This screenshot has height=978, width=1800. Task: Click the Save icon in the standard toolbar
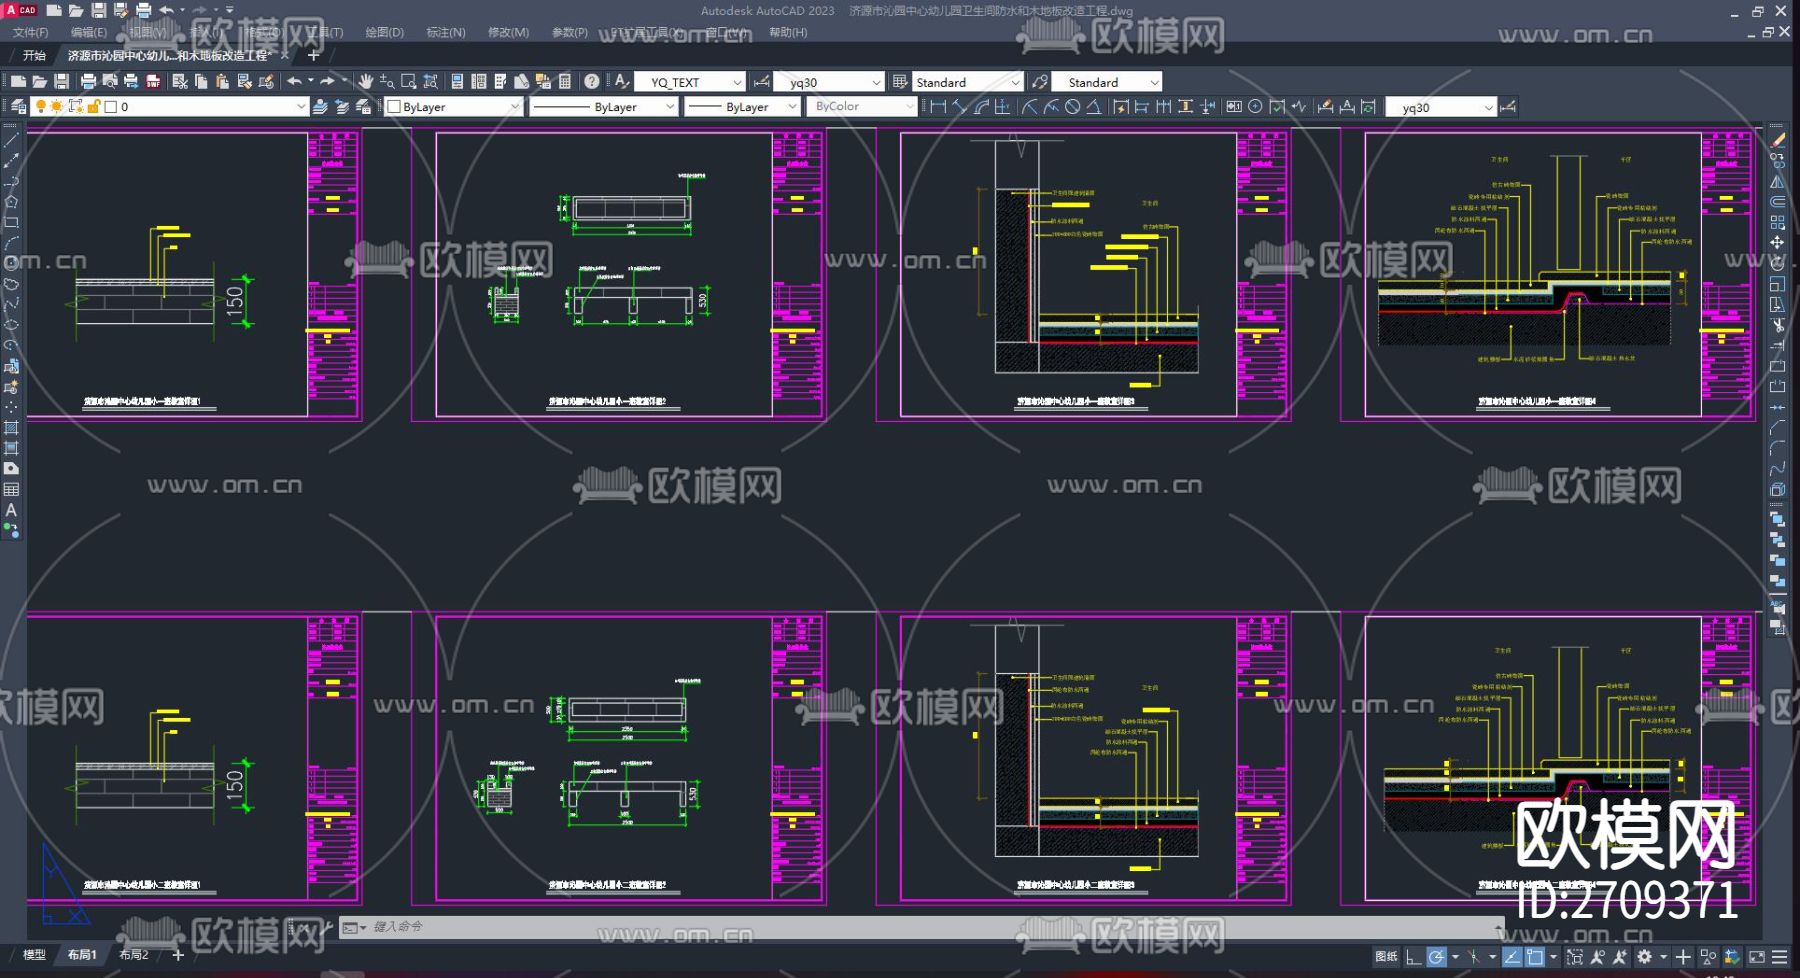61,81
